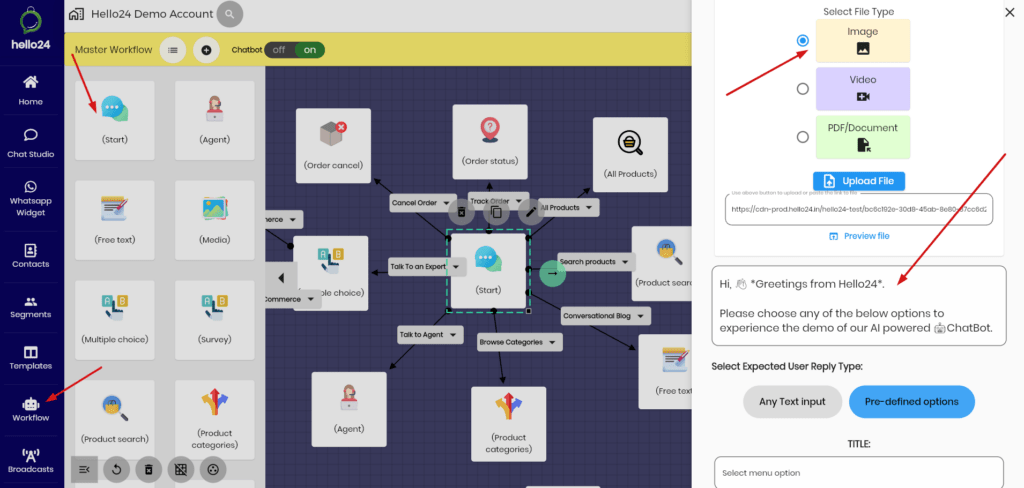Open the Preview file link

859,236
